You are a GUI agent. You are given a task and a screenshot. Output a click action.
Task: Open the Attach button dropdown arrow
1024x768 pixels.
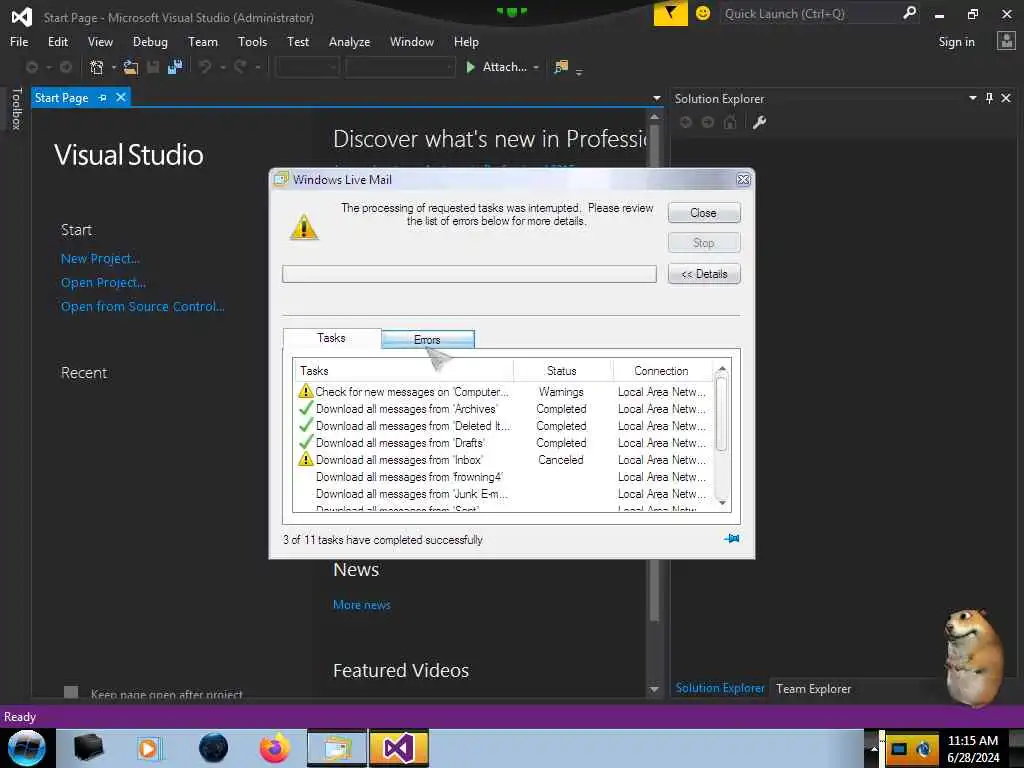(x=536, y=67)
